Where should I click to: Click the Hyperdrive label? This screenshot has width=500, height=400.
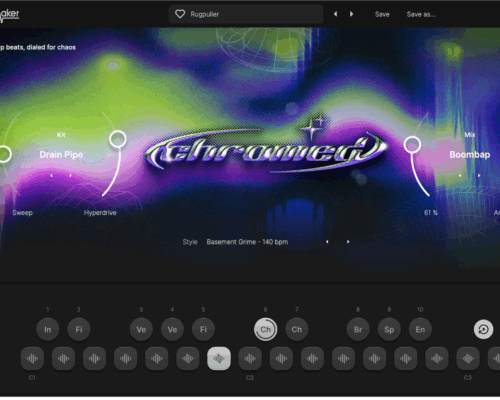tap(100, 213)
